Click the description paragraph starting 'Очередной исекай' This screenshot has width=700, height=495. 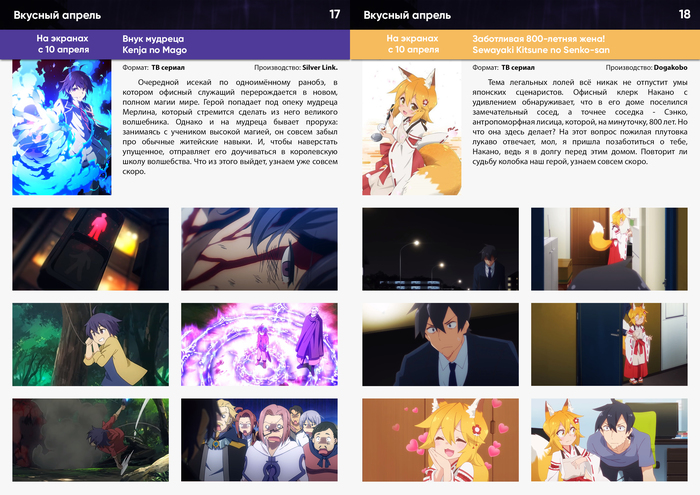[x=230, y=127]
